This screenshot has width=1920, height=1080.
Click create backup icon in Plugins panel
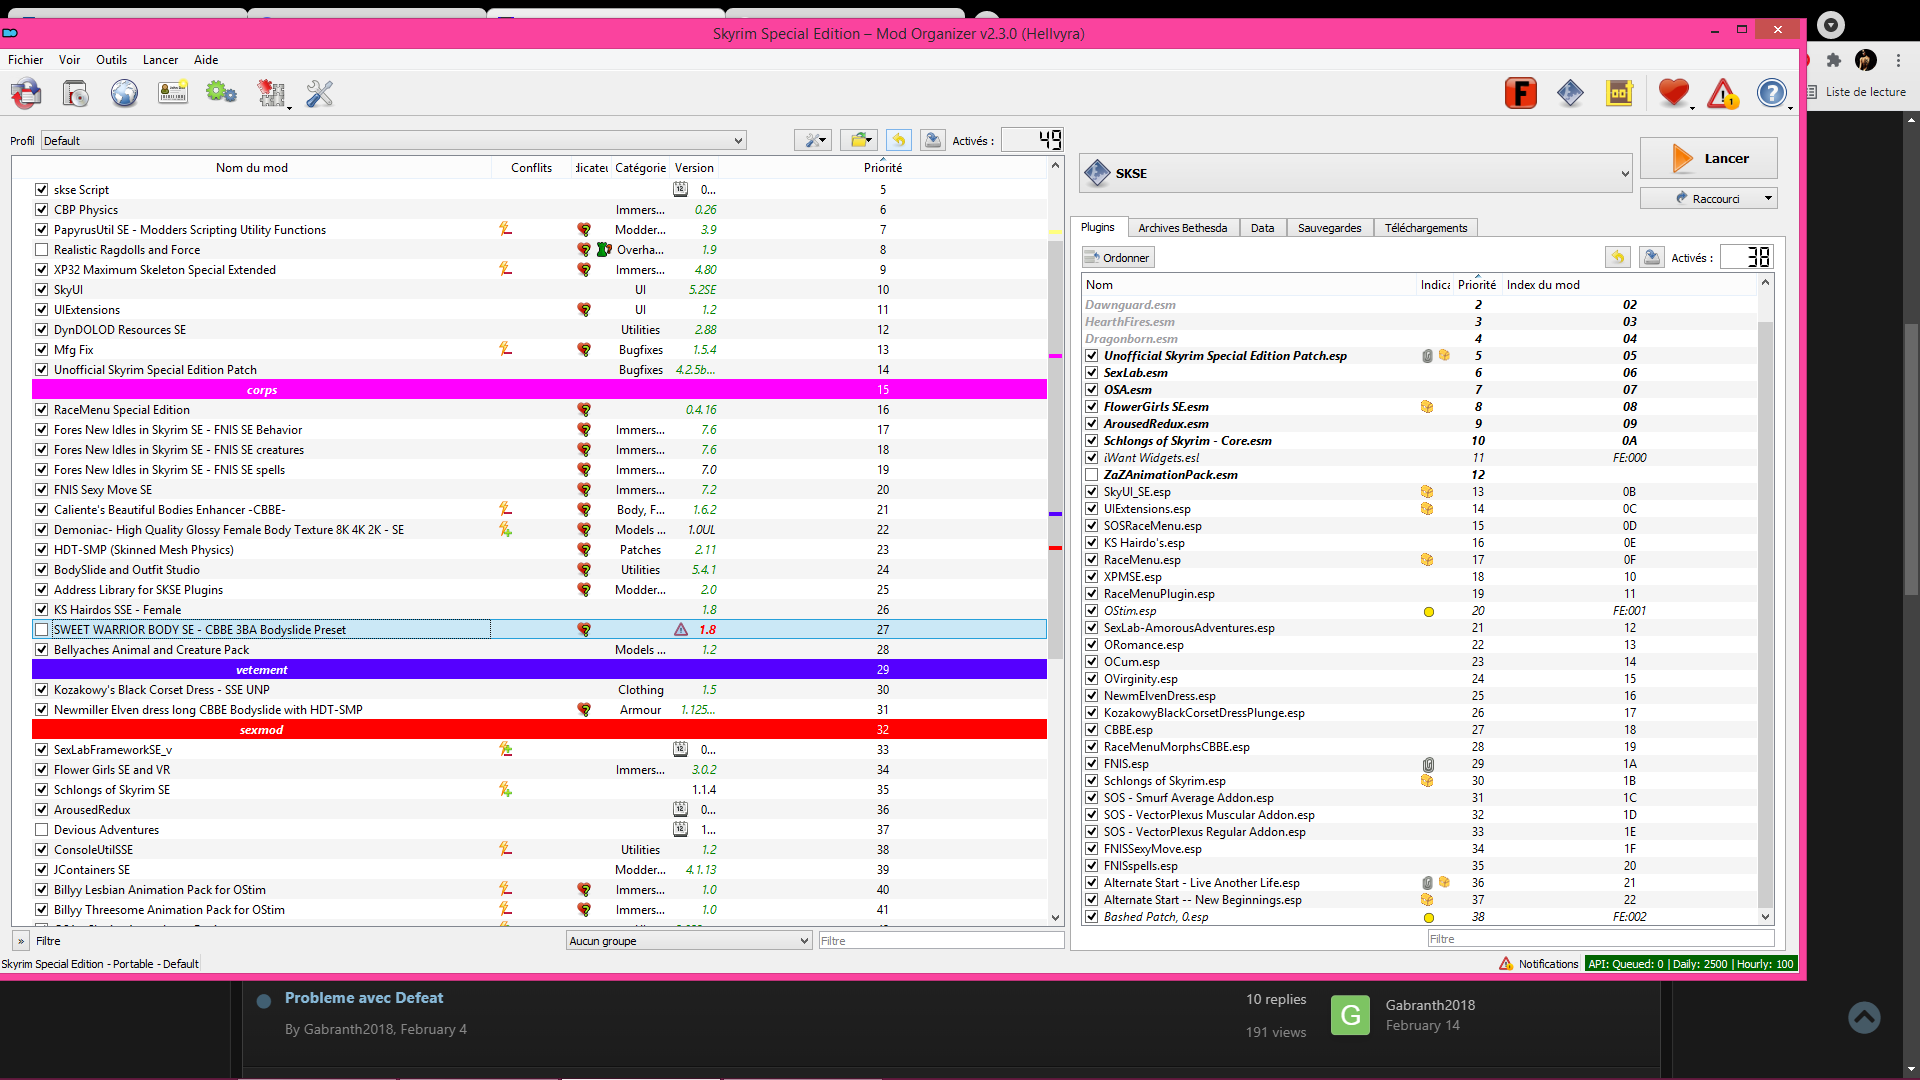tap(1652, 257)
